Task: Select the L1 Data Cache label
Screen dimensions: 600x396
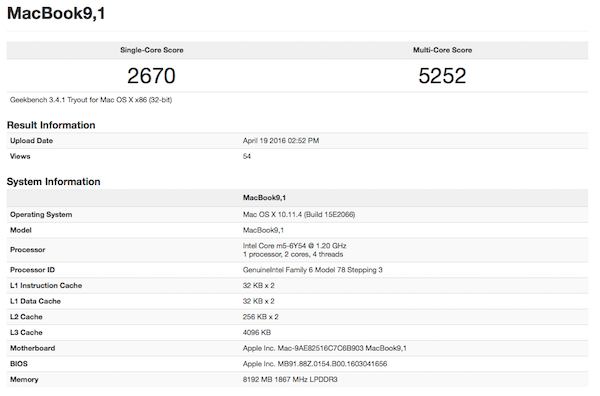Action: tap(35, 301)
